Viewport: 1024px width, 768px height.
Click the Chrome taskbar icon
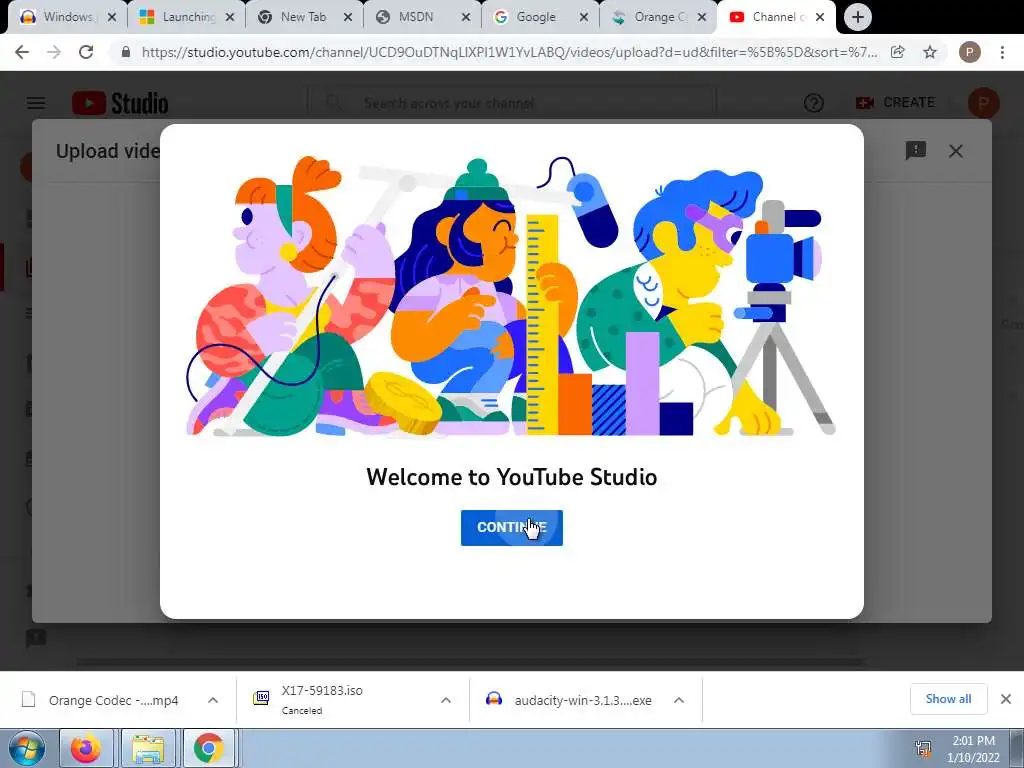(x=208, y=748)
